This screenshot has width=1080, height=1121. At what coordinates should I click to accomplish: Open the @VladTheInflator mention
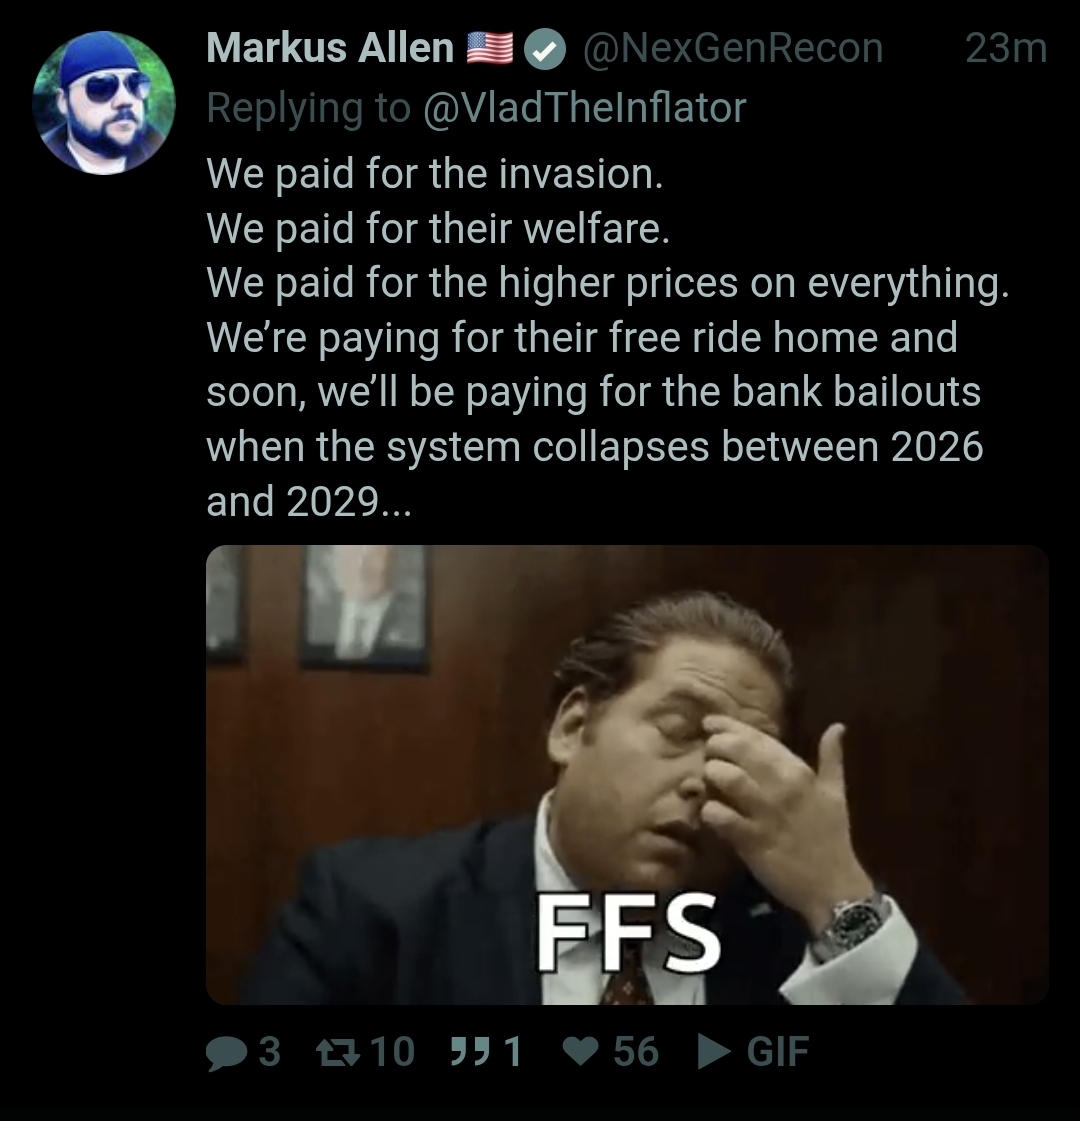coord(585,108)
